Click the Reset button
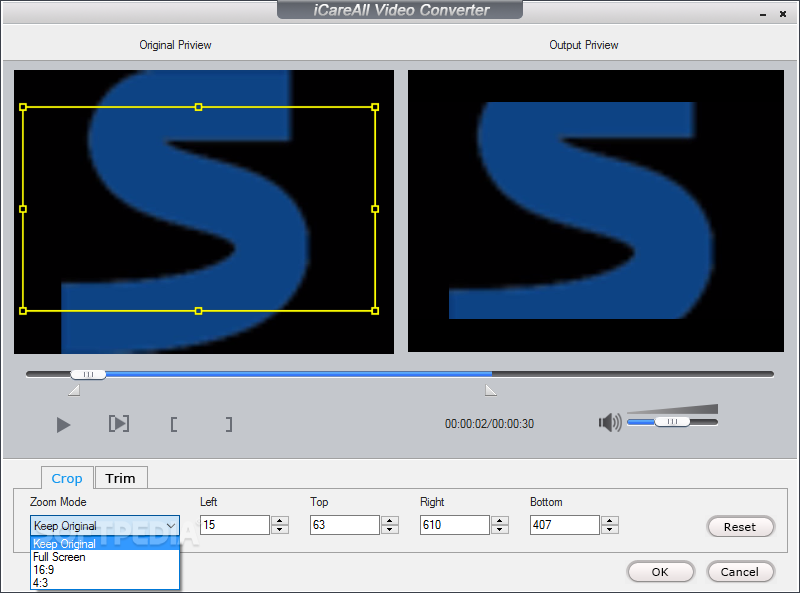 (740, 527)
